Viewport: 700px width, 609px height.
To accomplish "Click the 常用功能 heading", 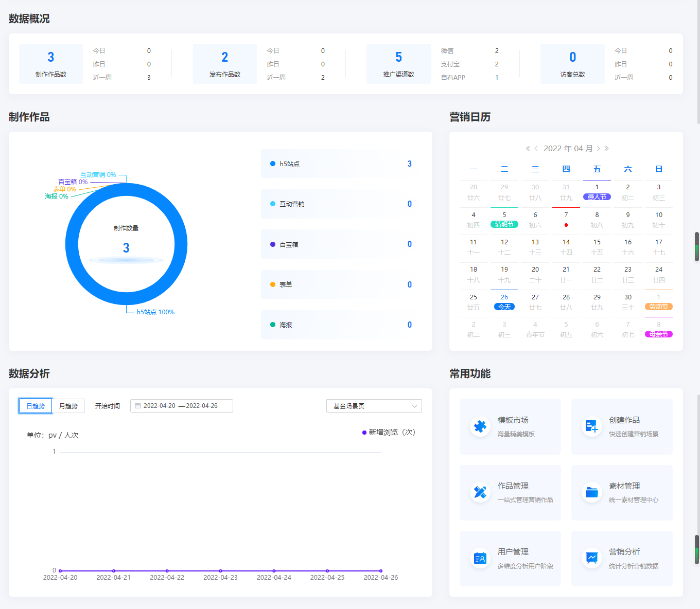I will point(470,374).
